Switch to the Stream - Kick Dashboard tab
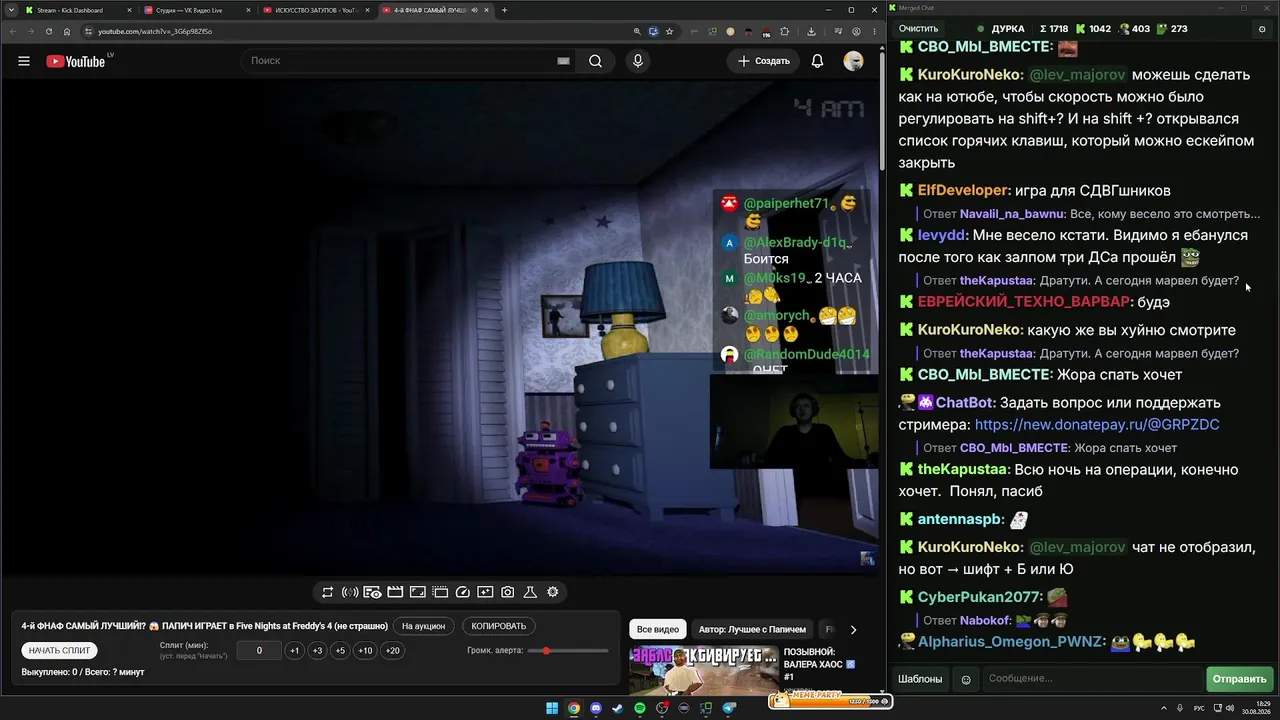This screenshot has height=720, width=1280. (78, 10)
